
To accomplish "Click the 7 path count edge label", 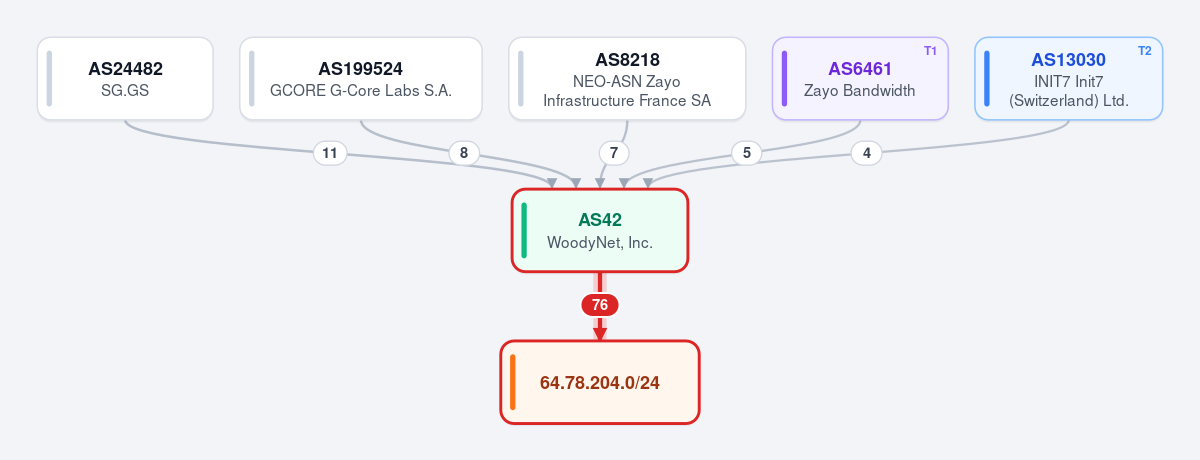I will pos(614,153).
